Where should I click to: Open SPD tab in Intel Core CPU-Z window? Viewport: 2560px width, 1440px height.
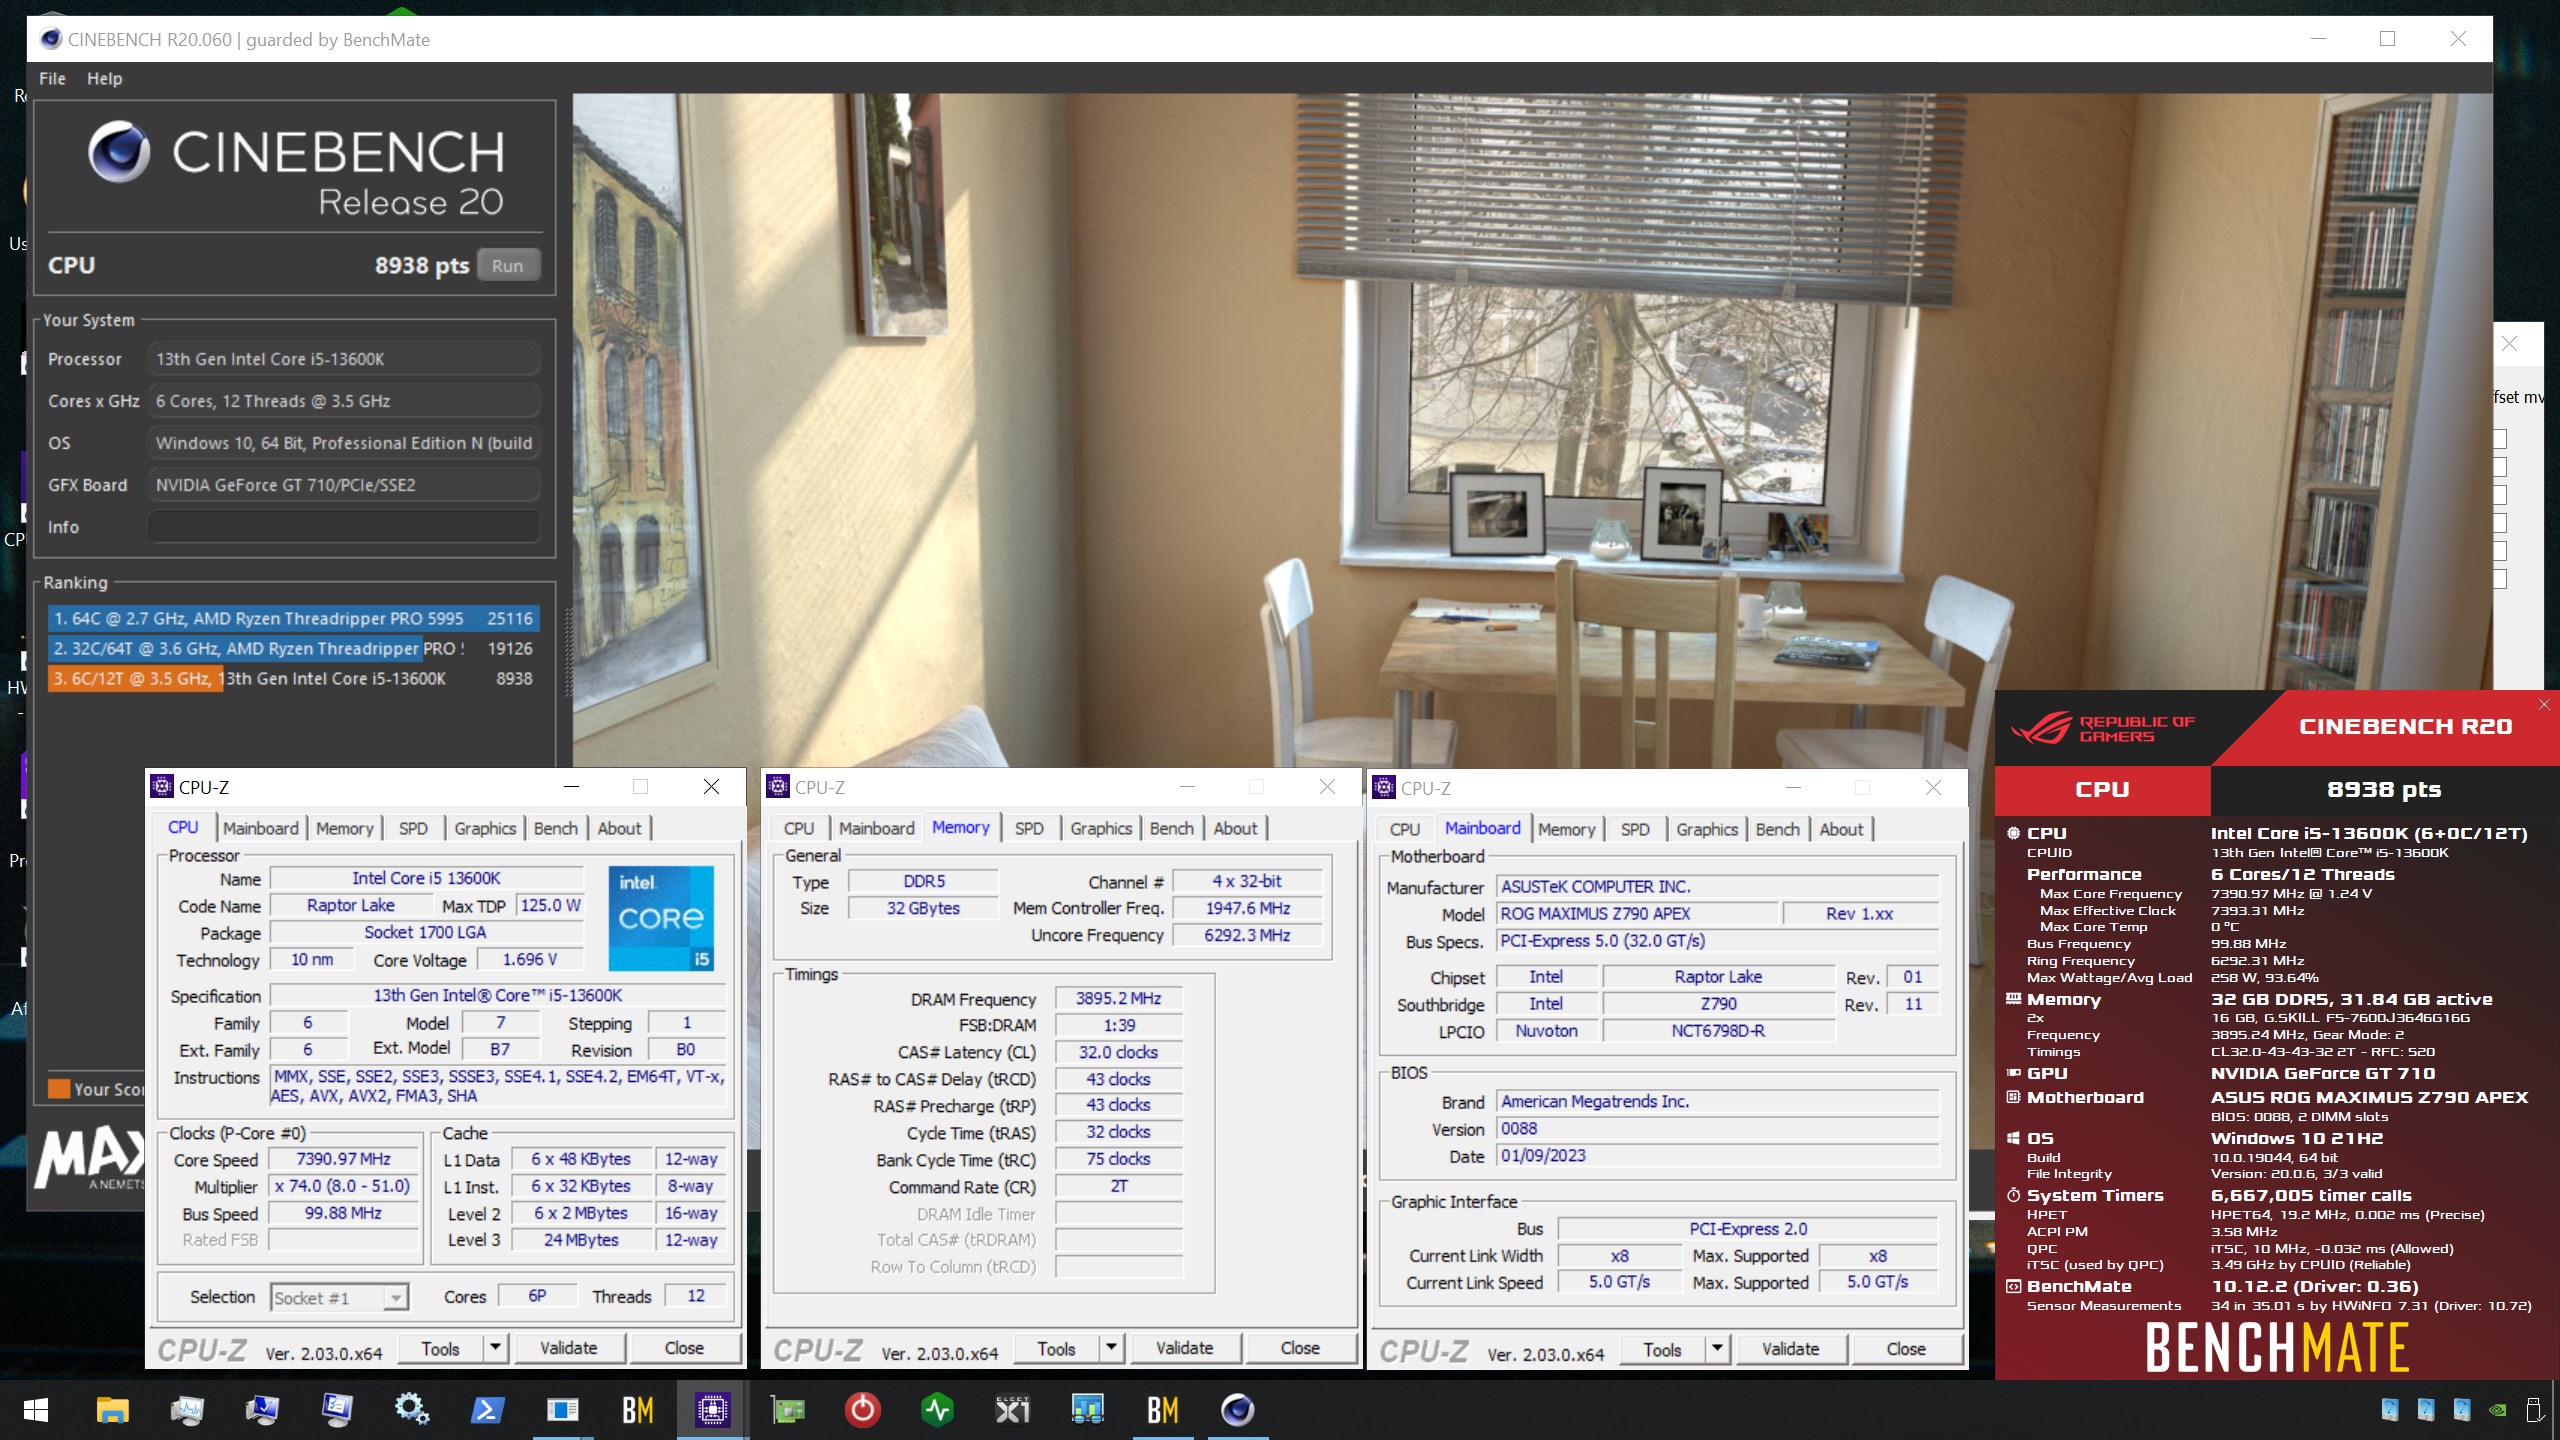coord(413,828)
